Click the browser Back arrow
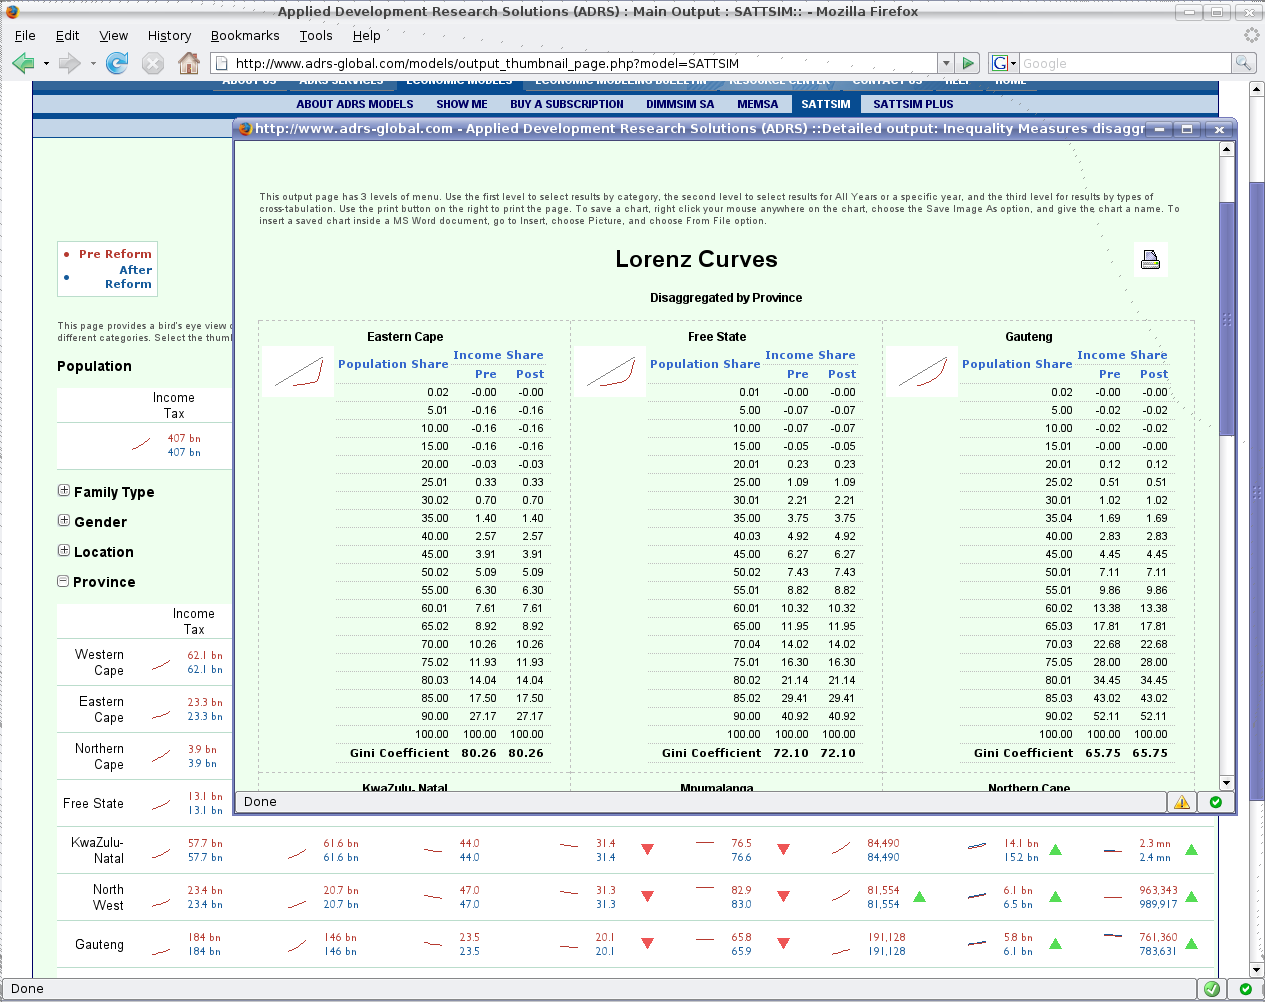Screen dimensions: 1265x1002 pos(23,63)
